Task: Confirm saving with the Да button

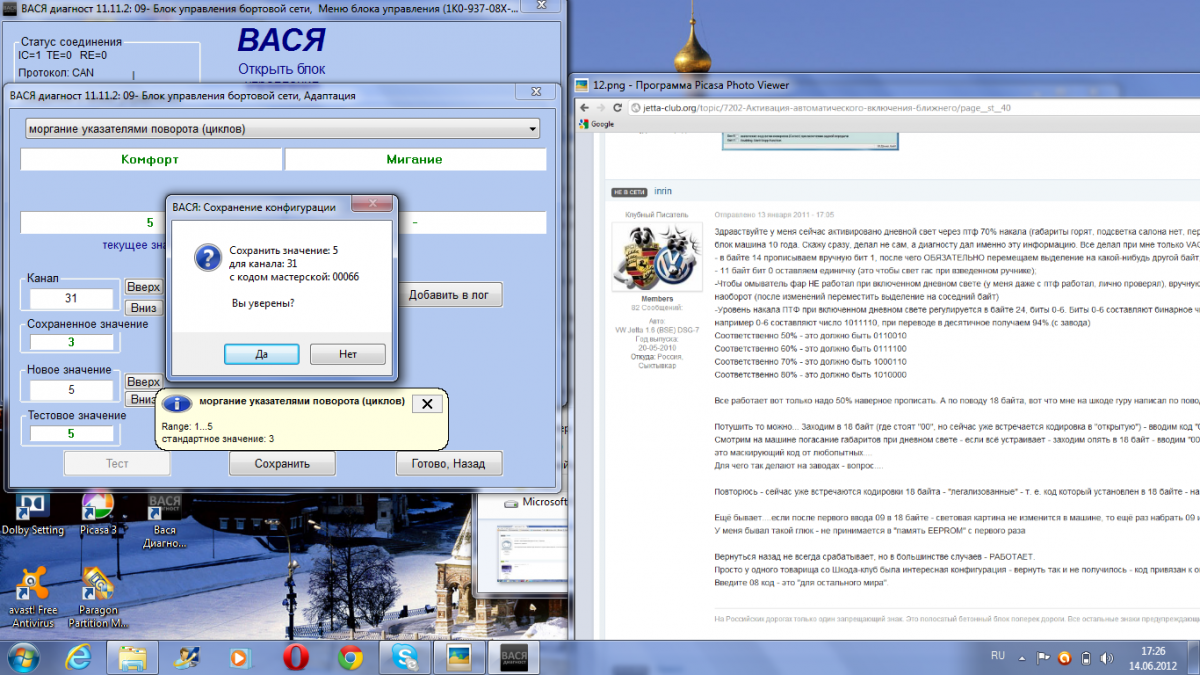Action: pyautogui.click(x=261, y=354)
